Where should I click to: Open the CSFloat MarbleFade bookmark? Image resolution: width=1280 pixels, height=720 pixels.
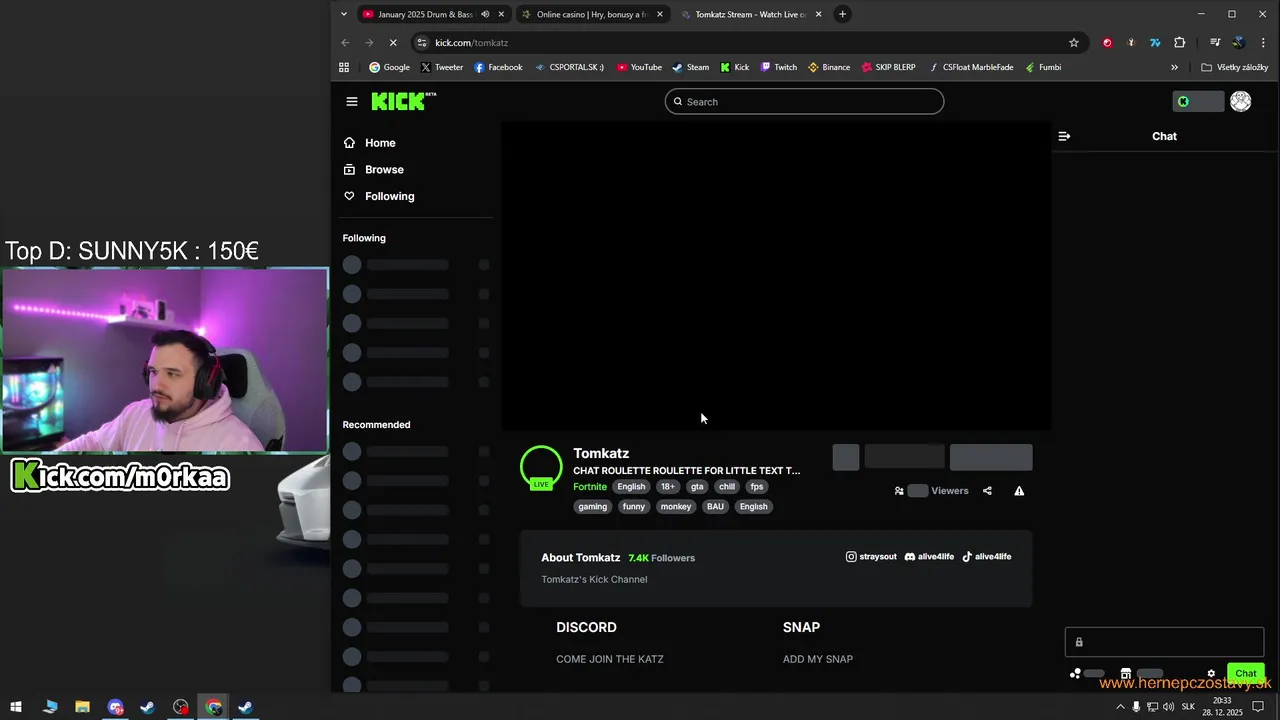pos(971,67)
